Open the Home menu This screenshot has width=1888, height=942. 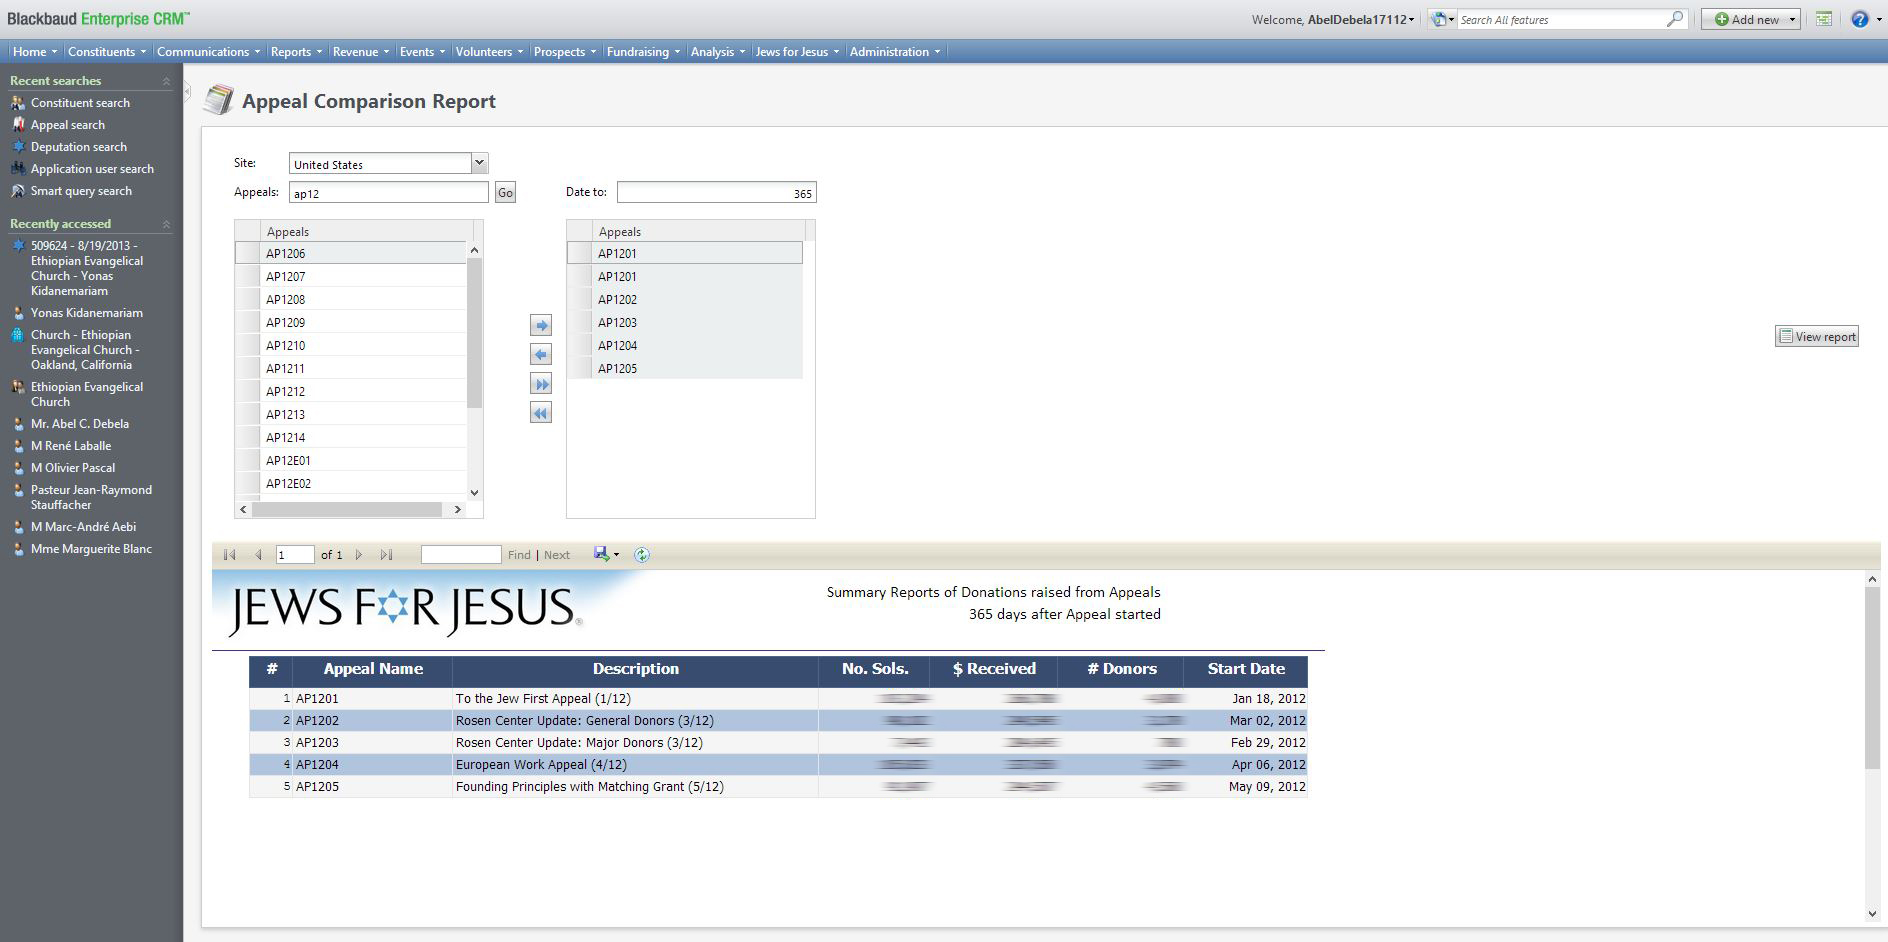[35, 52]
